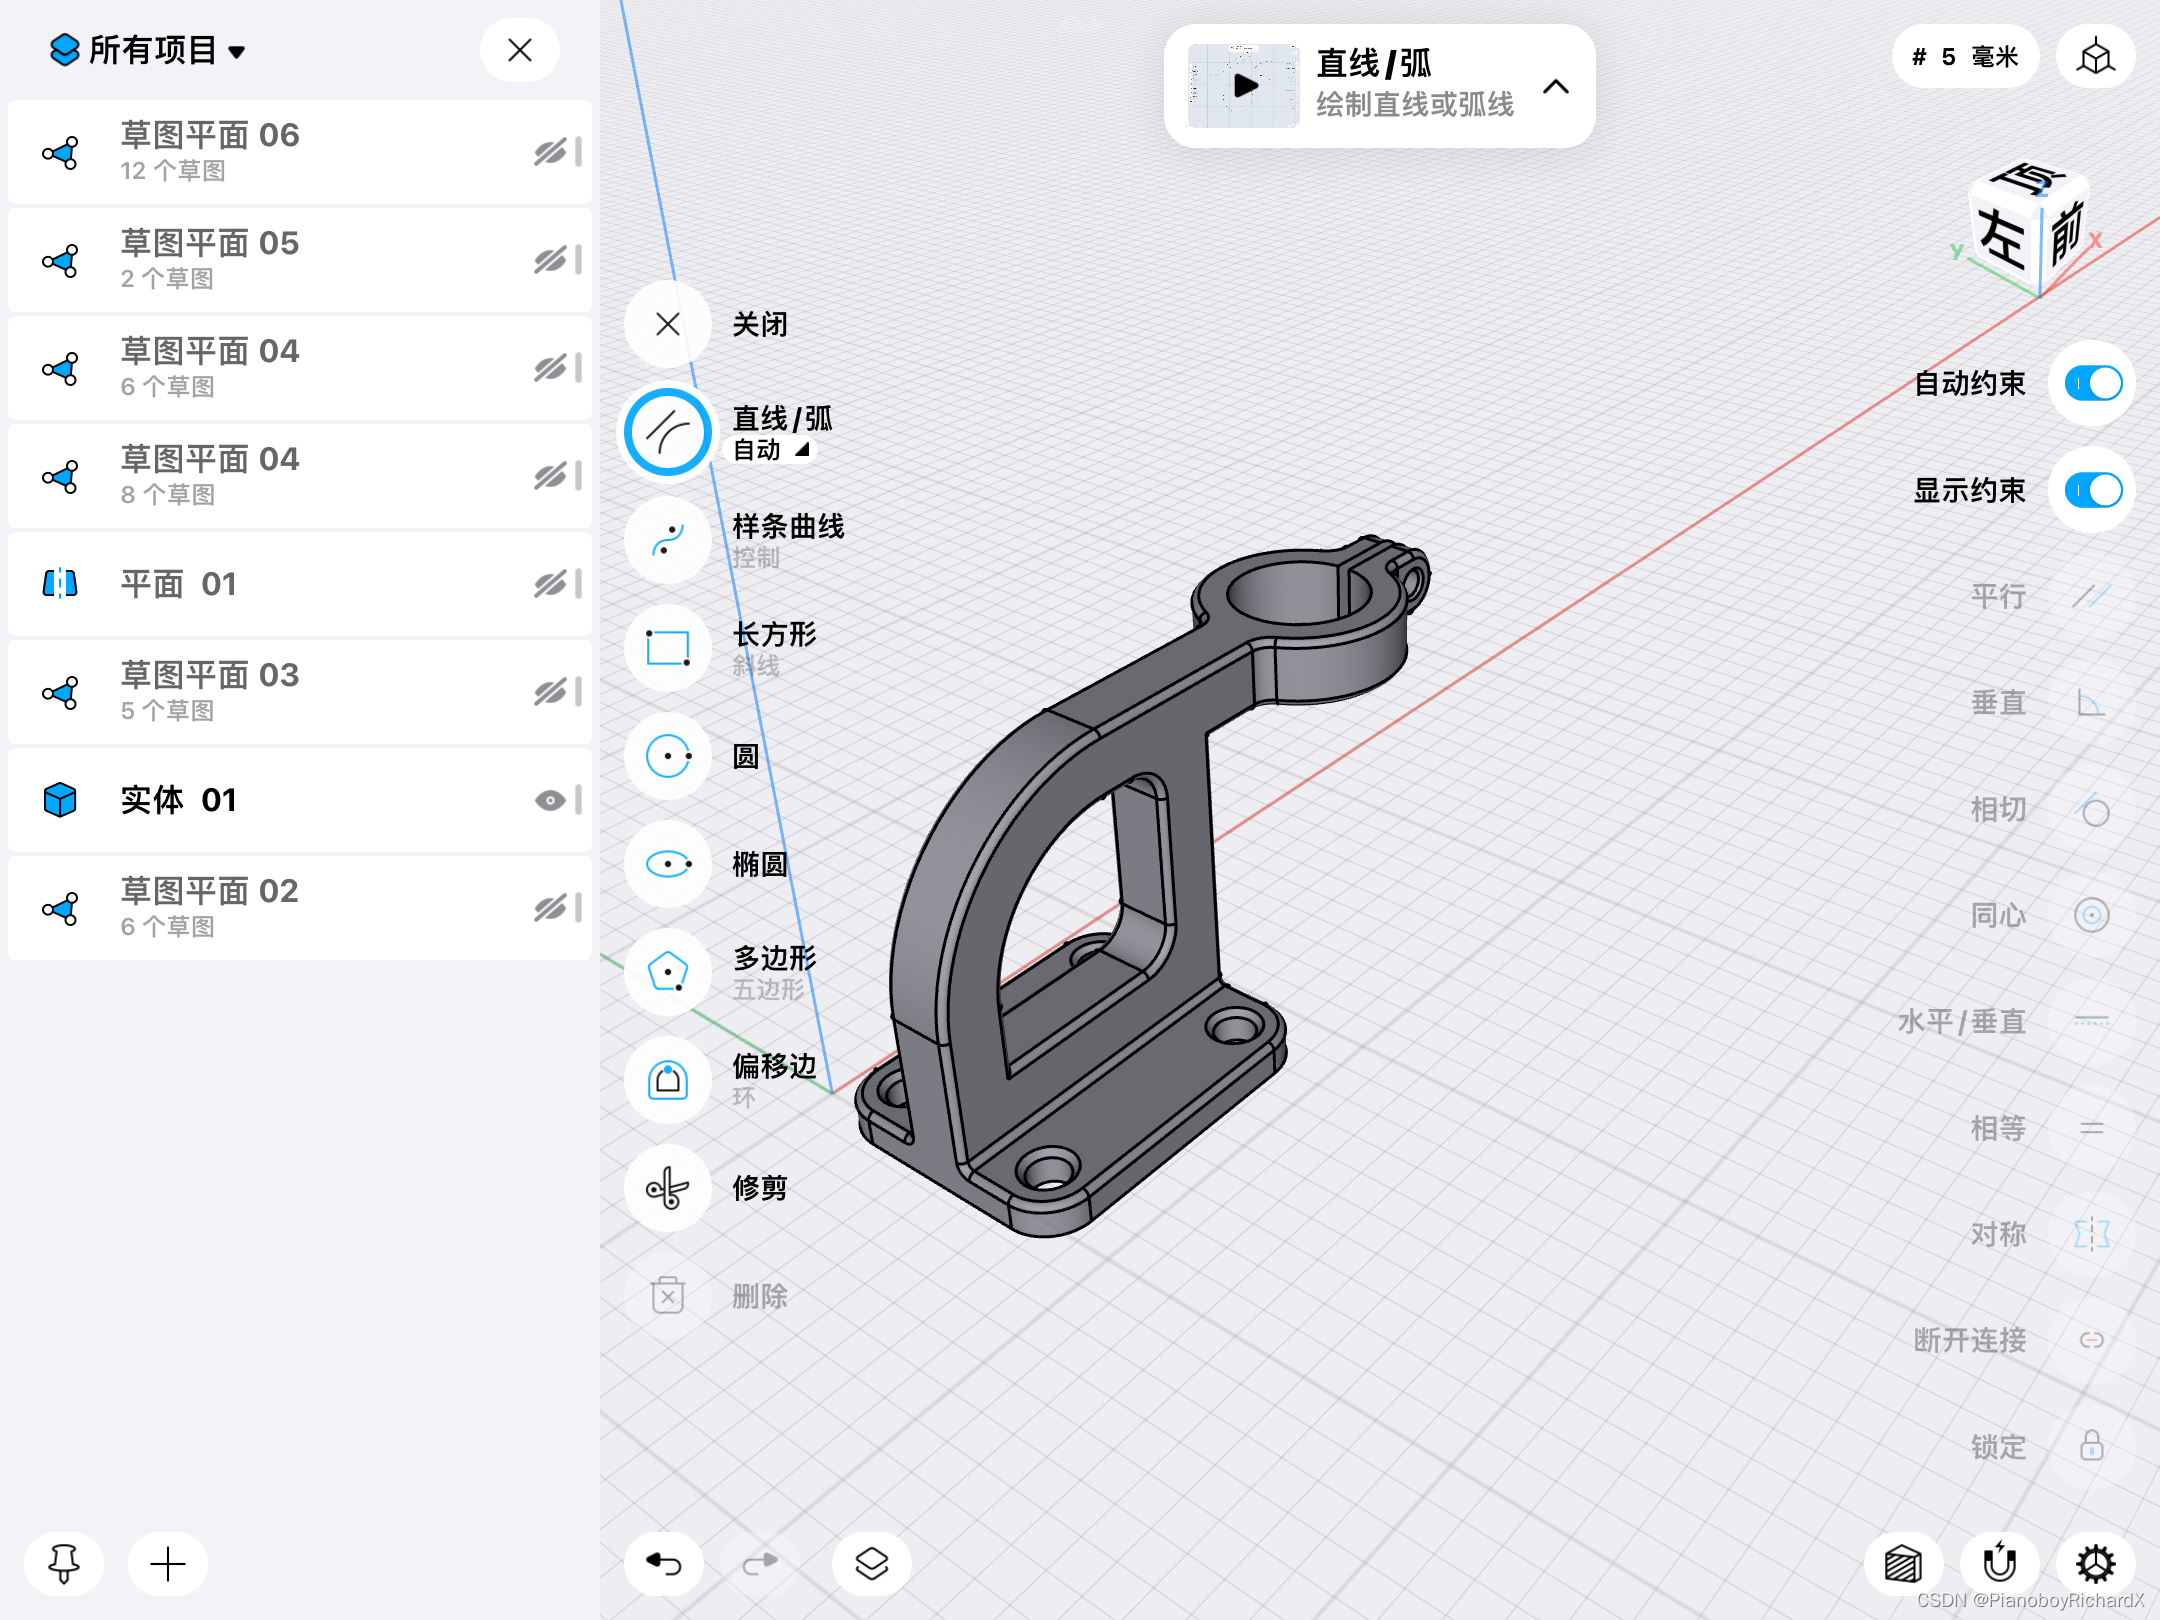Activate the Polygon tool
This screenshot has height=1620, width=2160.
click(667, 972)
